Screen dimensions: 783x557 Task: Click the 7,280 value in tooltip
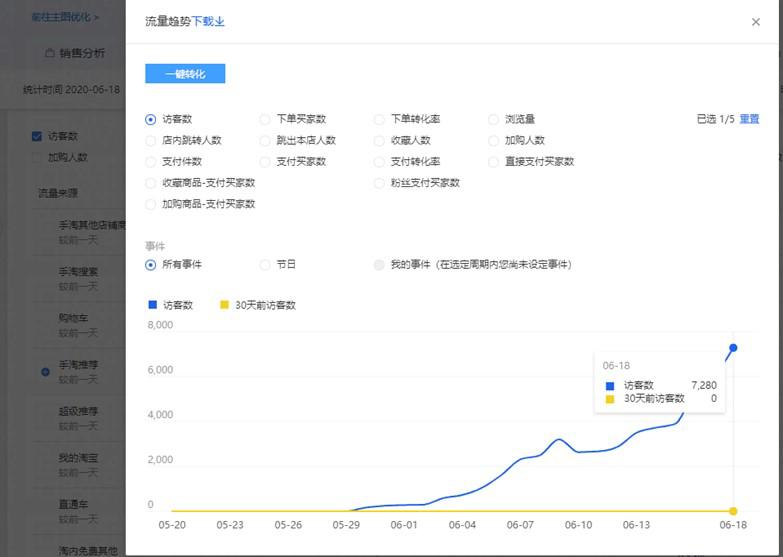coord(704,385)
